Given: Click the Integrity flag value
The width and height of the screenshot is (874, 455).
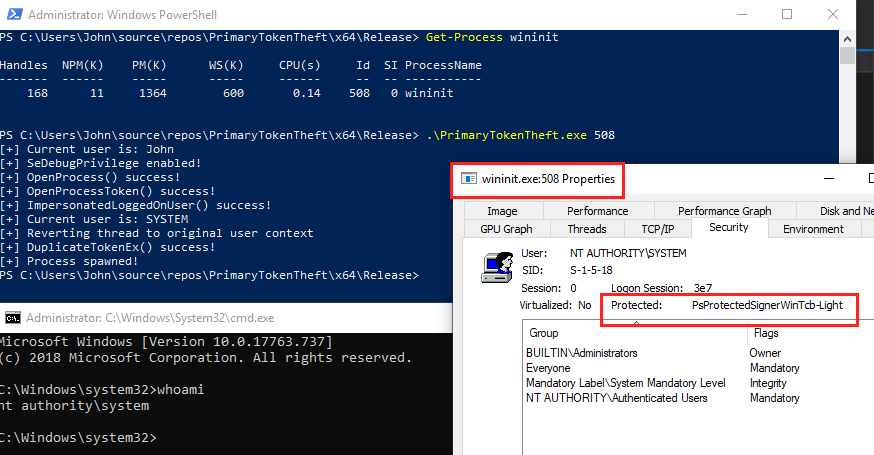Looking at the screenshot, I should (x=768, y=383).
